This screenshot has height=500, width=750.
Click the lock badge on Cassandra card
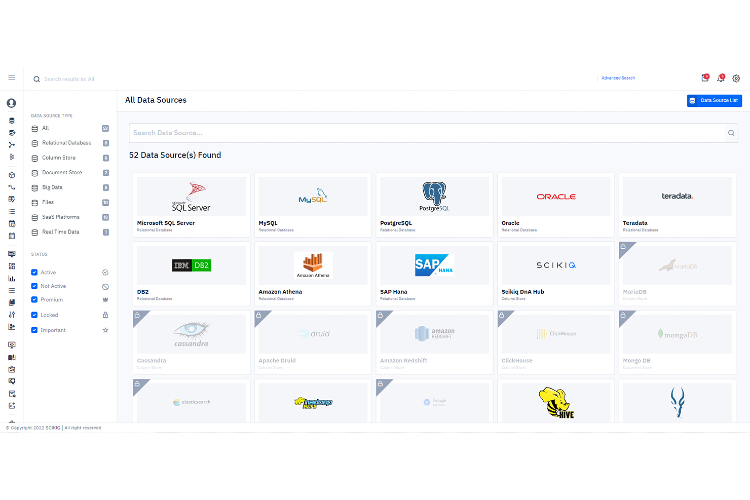pos(138,316)
